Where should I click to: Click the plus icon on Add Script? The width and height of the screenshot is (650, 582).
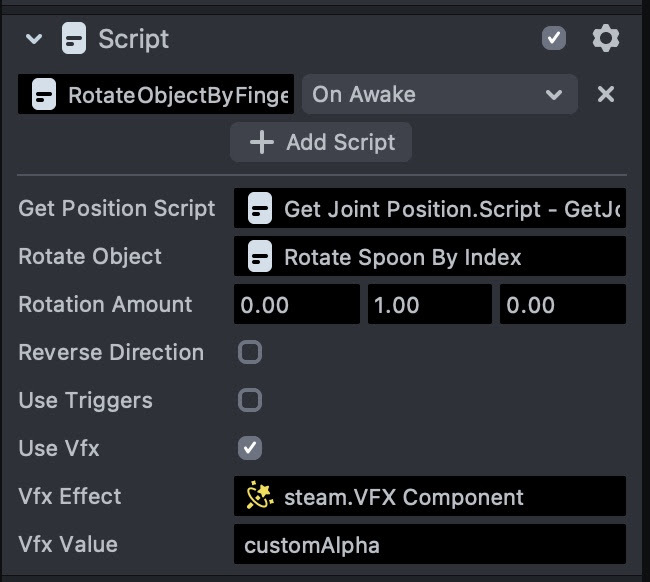[262, 143]
